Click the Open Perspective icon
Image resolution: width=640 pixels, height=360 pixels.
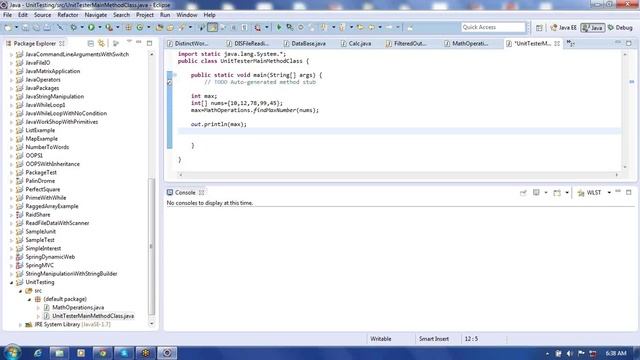[x=539, y=28]
